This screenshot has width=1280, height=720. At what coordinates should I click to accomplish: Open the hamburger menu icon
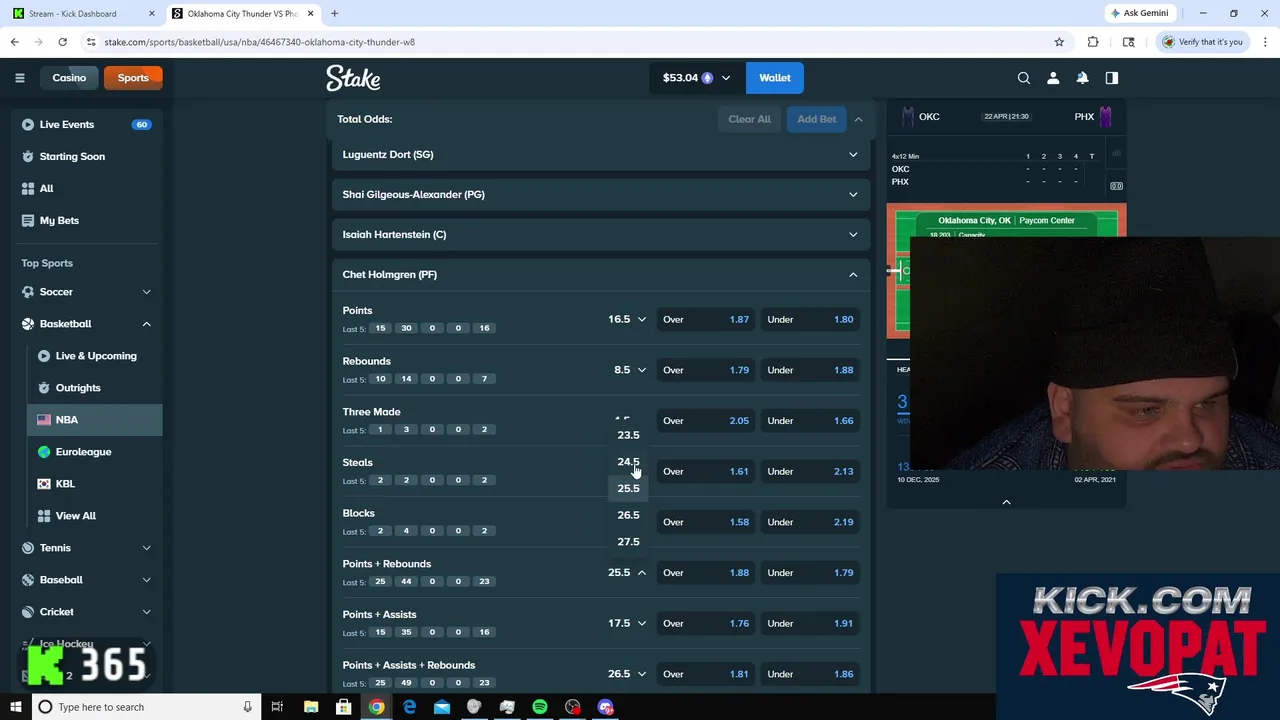[x=19, y=78]
